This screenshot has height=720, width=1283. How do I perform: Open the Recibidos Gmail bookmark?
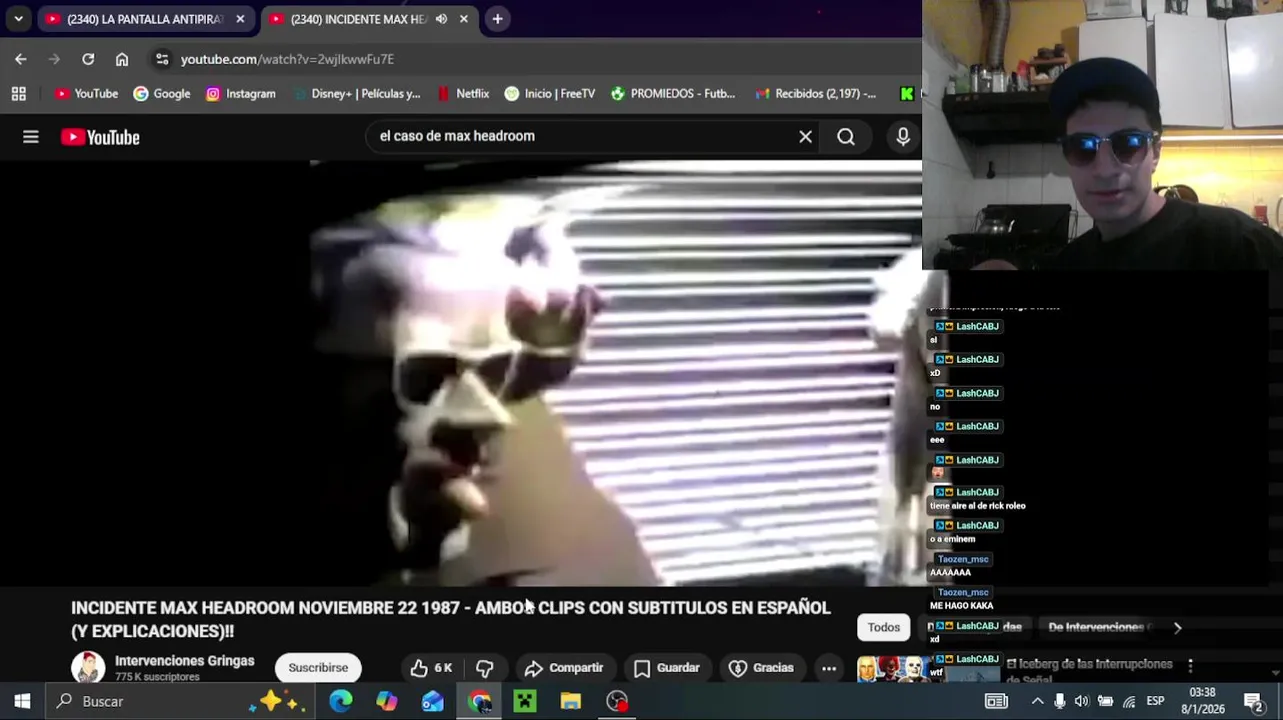click(816, 93)
